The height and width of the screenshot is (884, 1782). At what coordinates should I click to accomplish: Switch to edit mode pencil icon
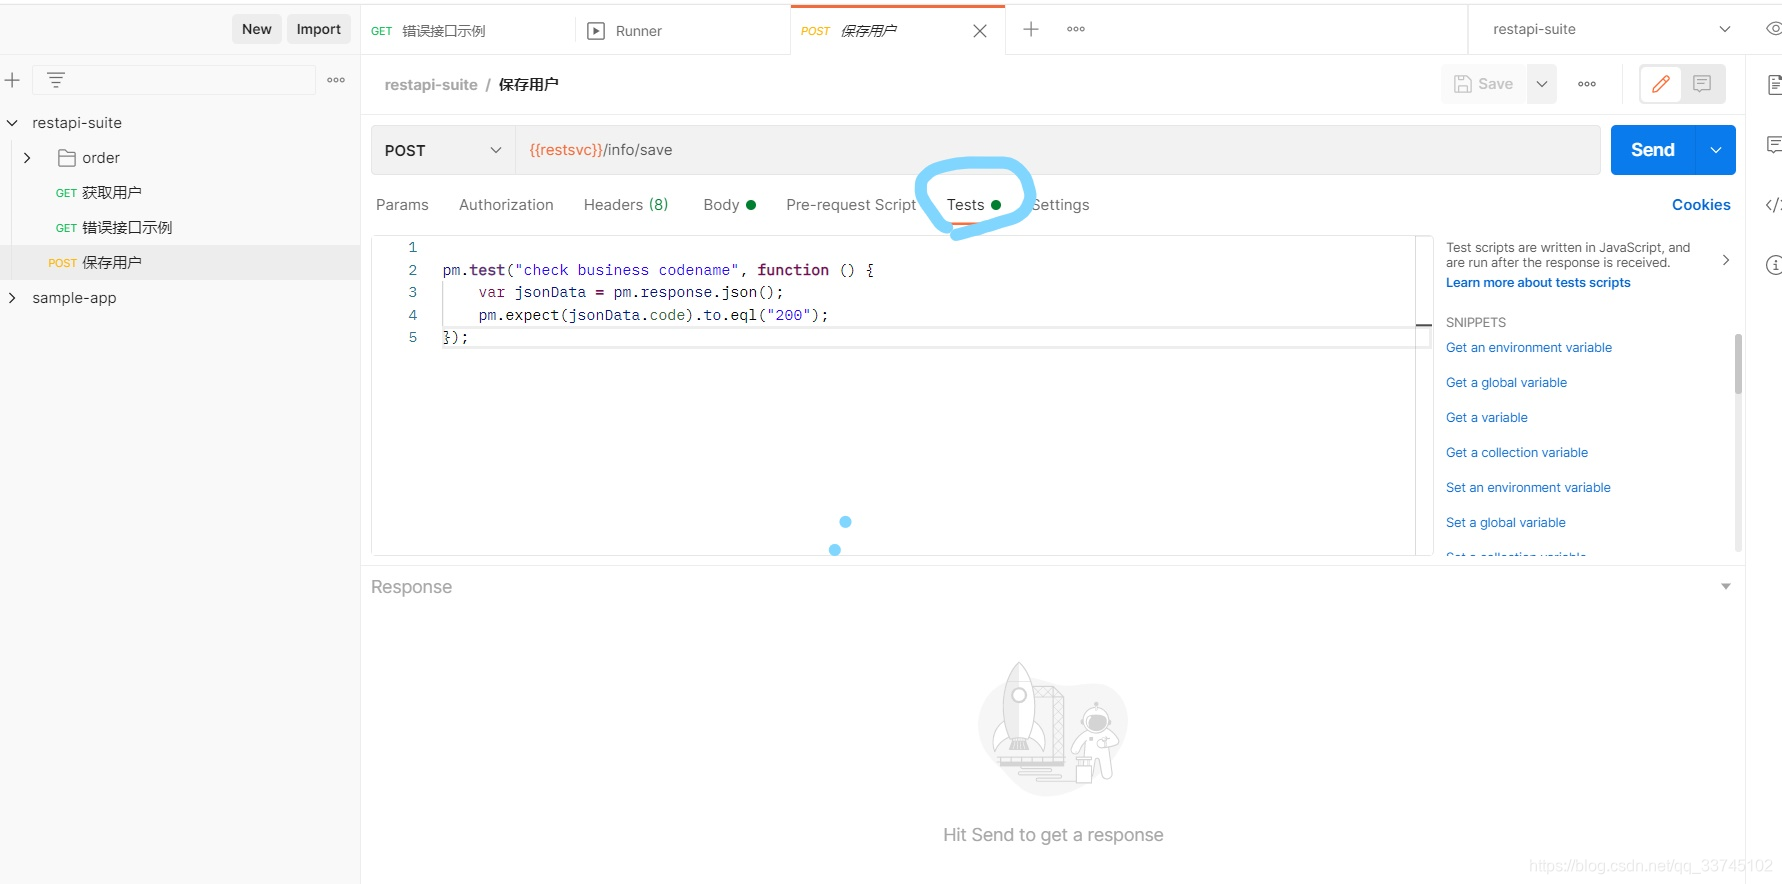pyautogui.click(x=1661, y=84)
